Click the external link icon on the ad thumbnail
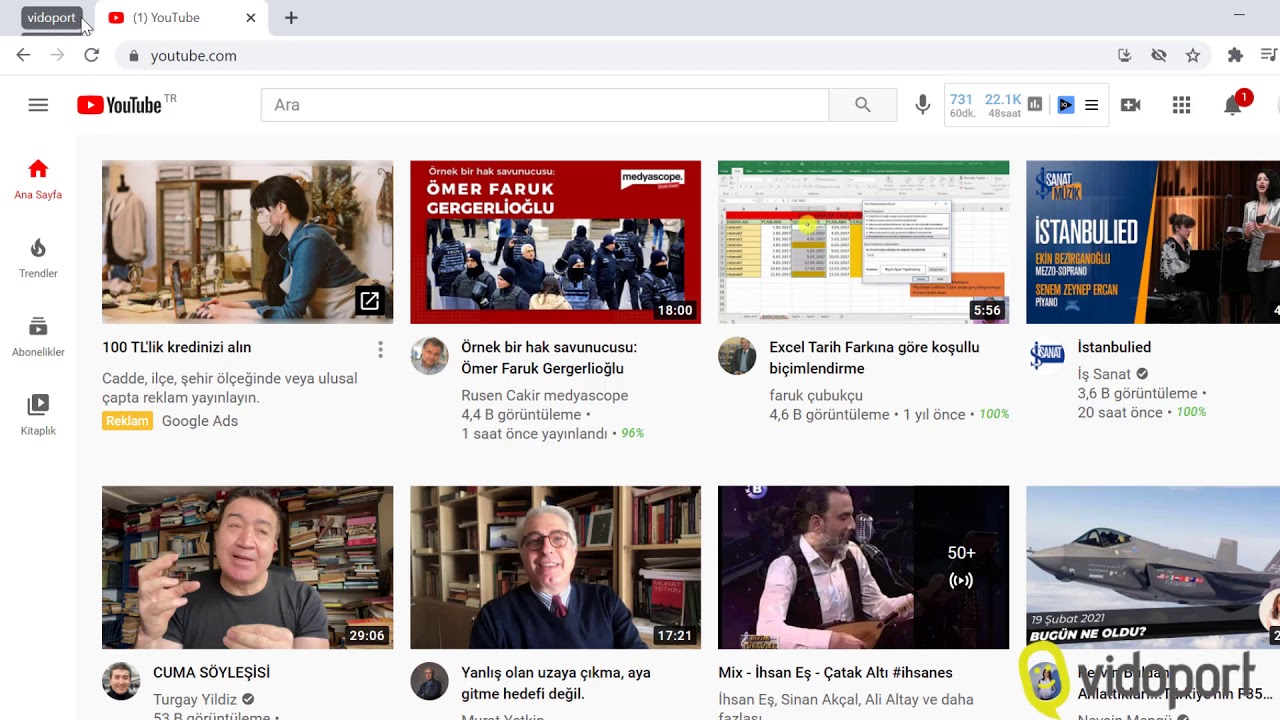This screenshot has width=1280, height=720. coord(369,300)
